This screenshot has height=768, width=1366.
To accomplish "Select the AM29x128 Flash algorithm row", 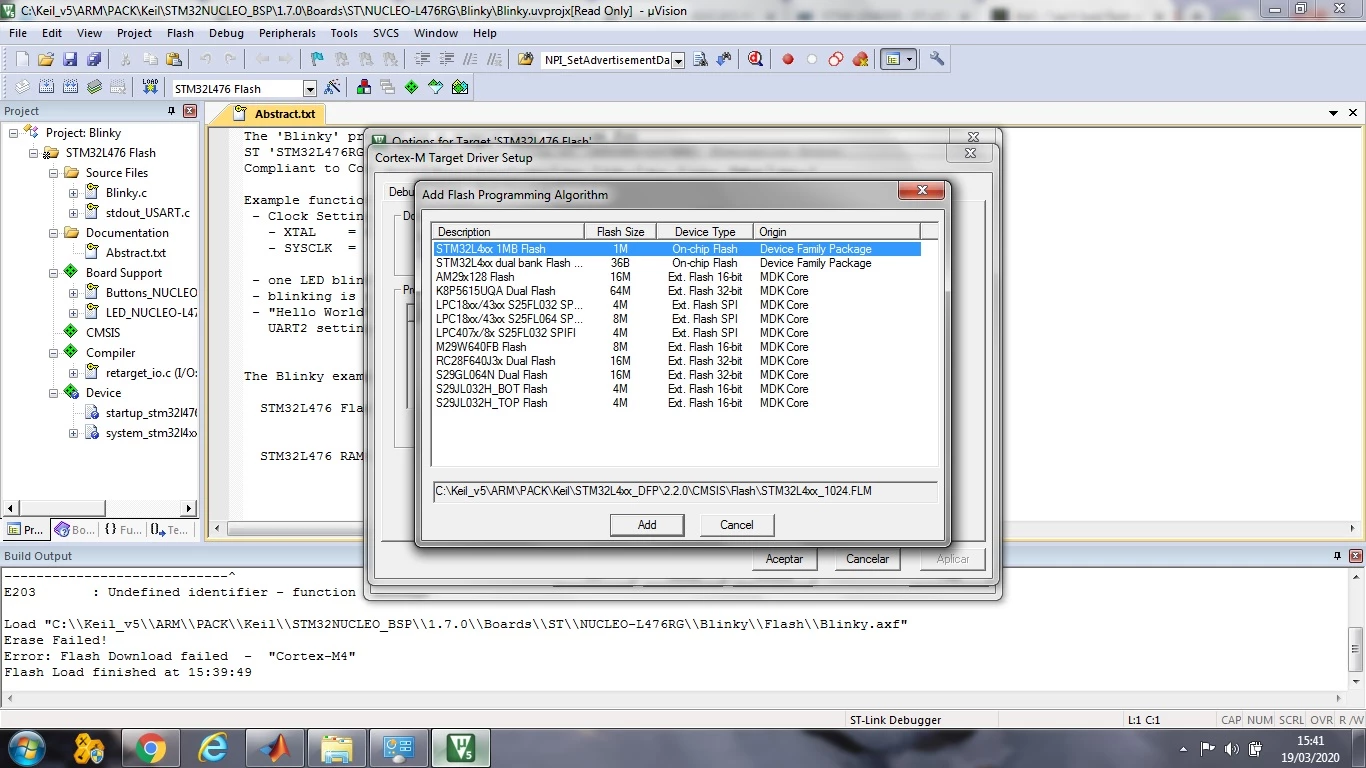I will pyautogui.click(x=677, y=277).
